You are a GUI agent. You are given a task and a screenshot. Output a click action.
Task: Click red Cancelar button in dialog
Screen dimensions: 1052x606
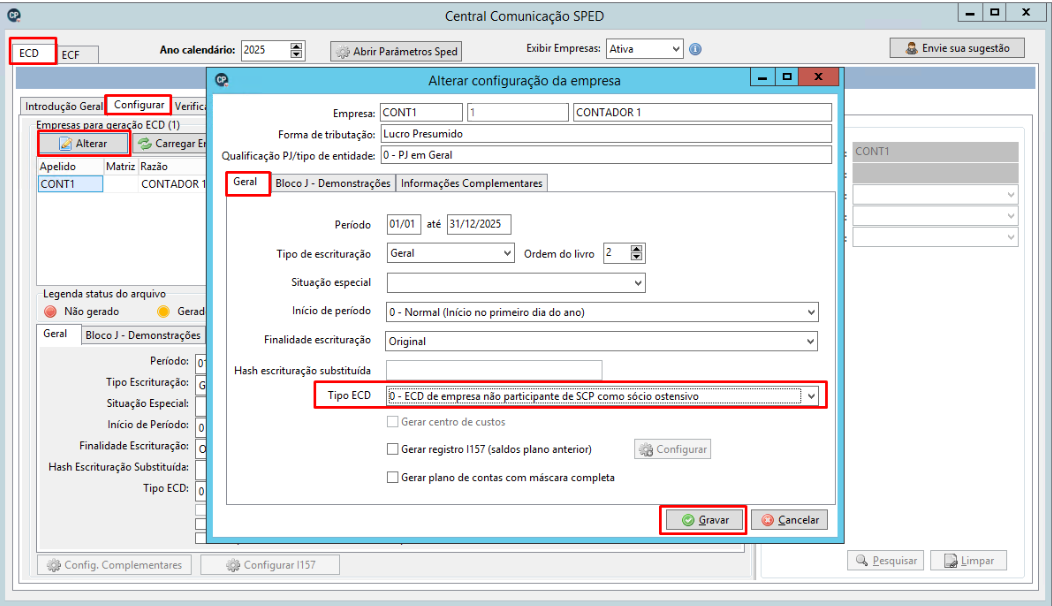pos(790,519)
